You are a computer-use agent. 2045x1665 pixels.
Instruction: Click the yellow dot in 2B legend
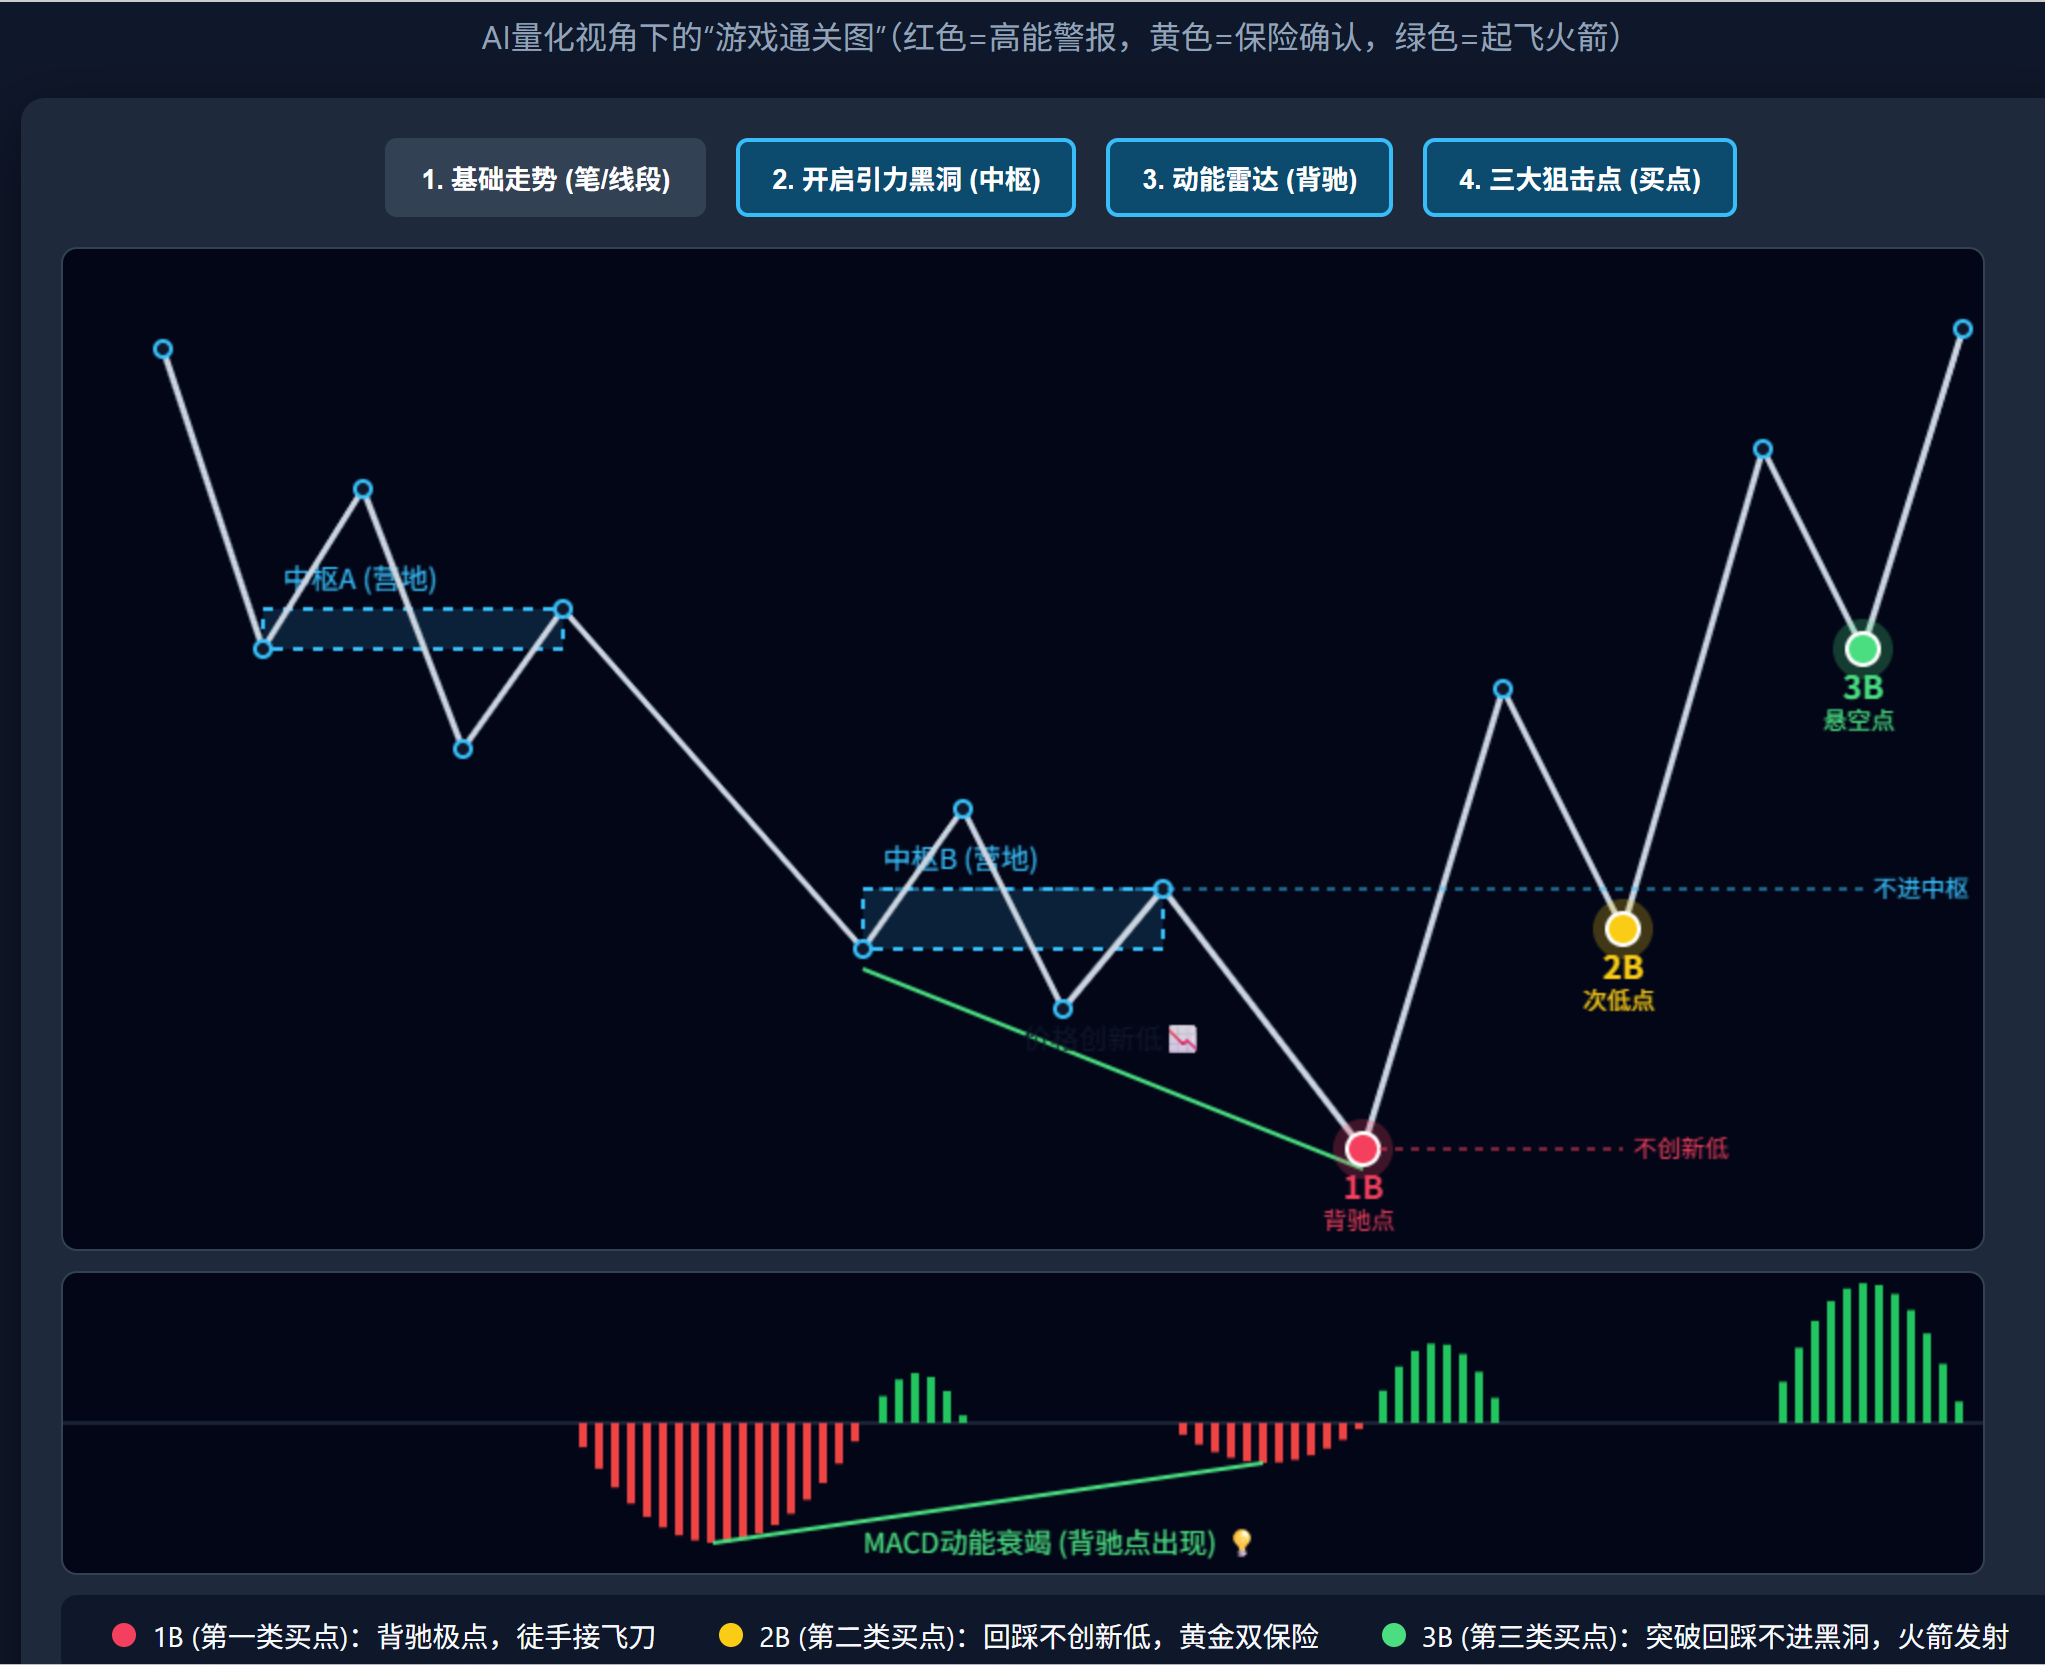coord(731,1635)
